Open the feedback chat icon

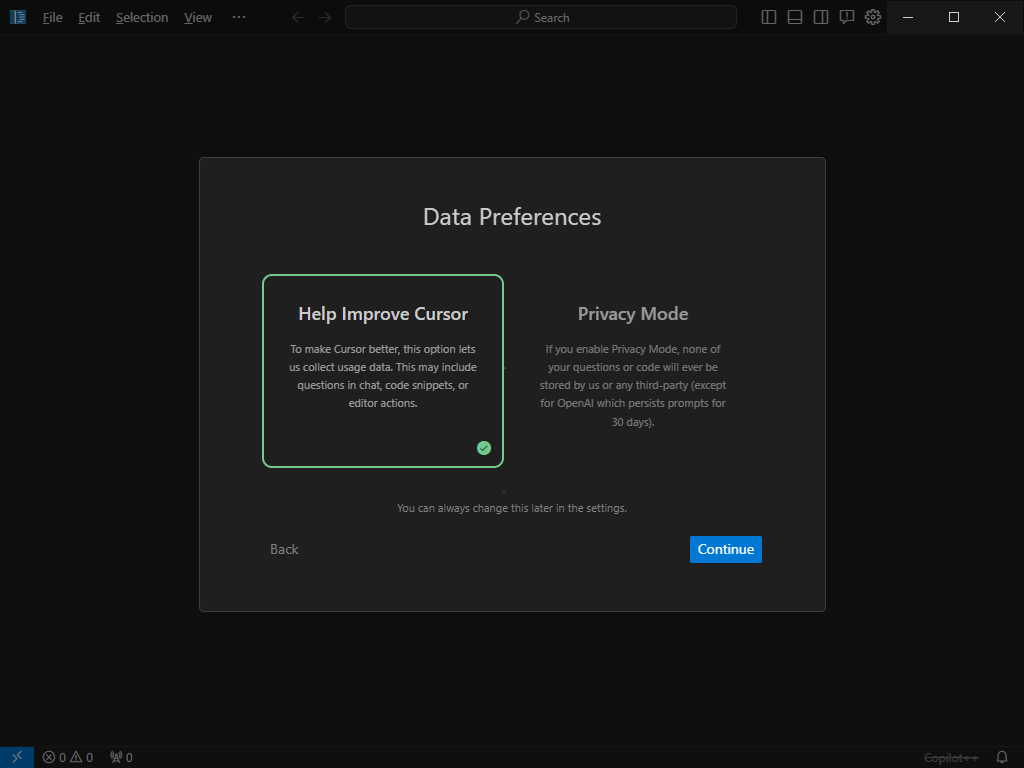(x=847, y=18)
